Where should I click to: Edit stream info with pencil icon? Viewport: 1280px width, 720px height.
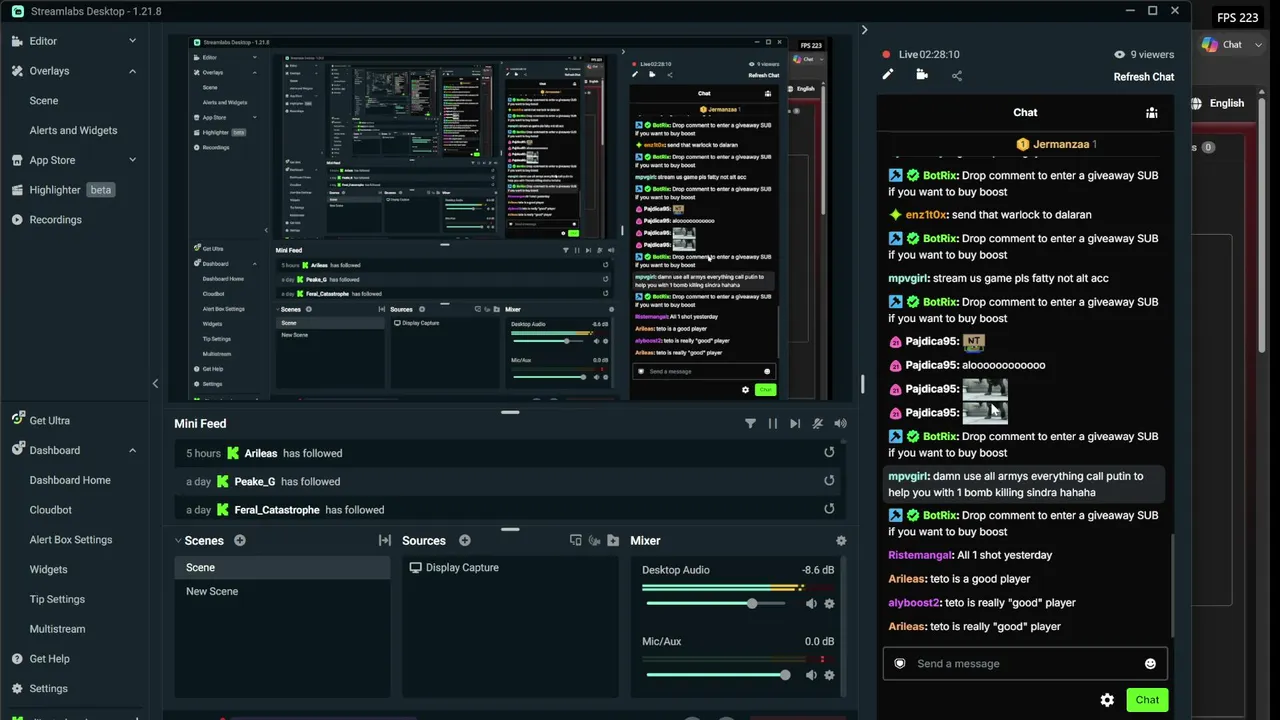(x=887, y=75)
